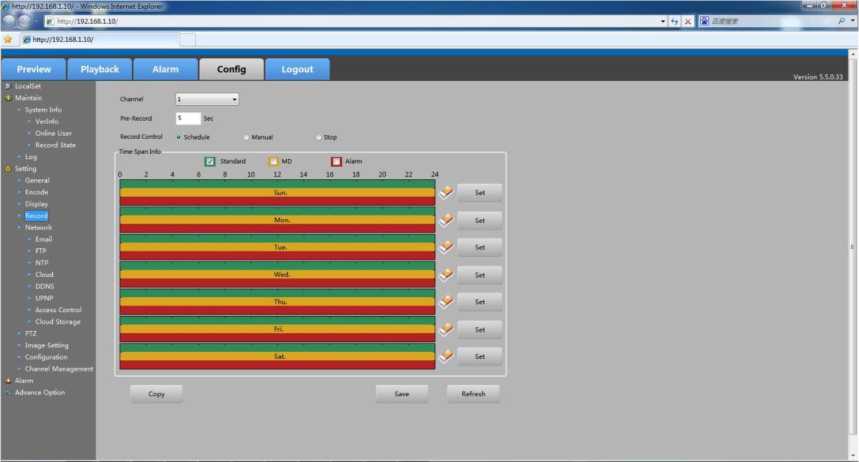Click the favorites star icon
This screenshot has width=859, height=462.
8,39
